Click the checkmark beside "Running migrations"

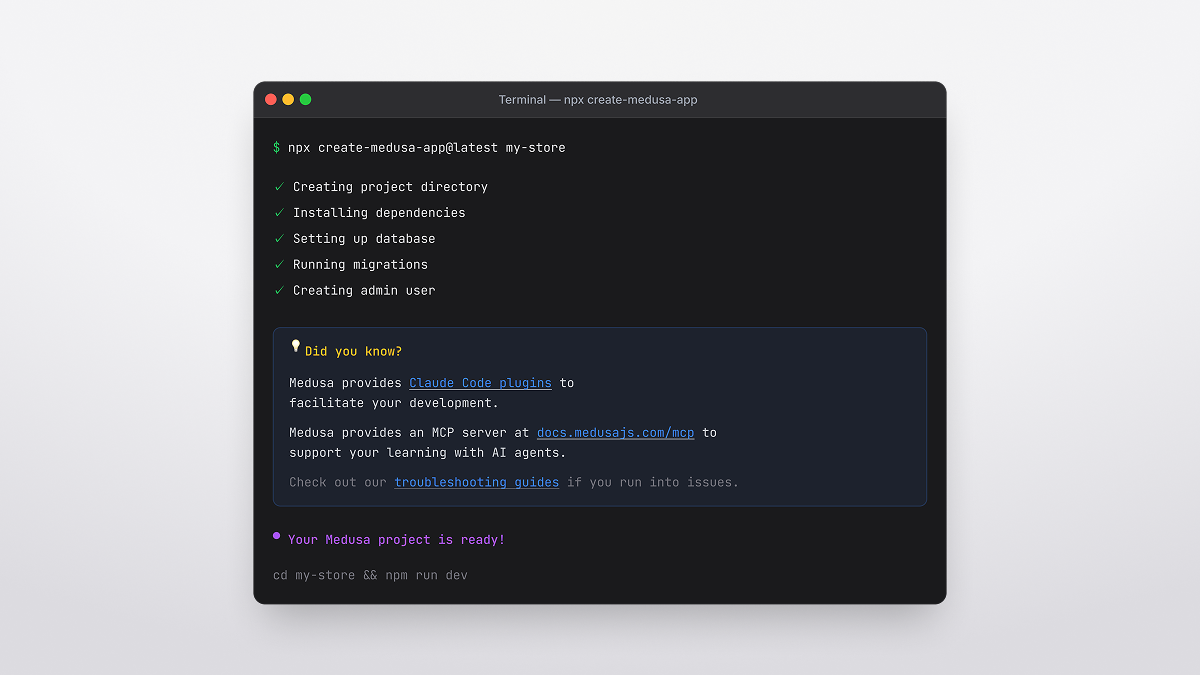pyautogui.click(x=280, y=264)
